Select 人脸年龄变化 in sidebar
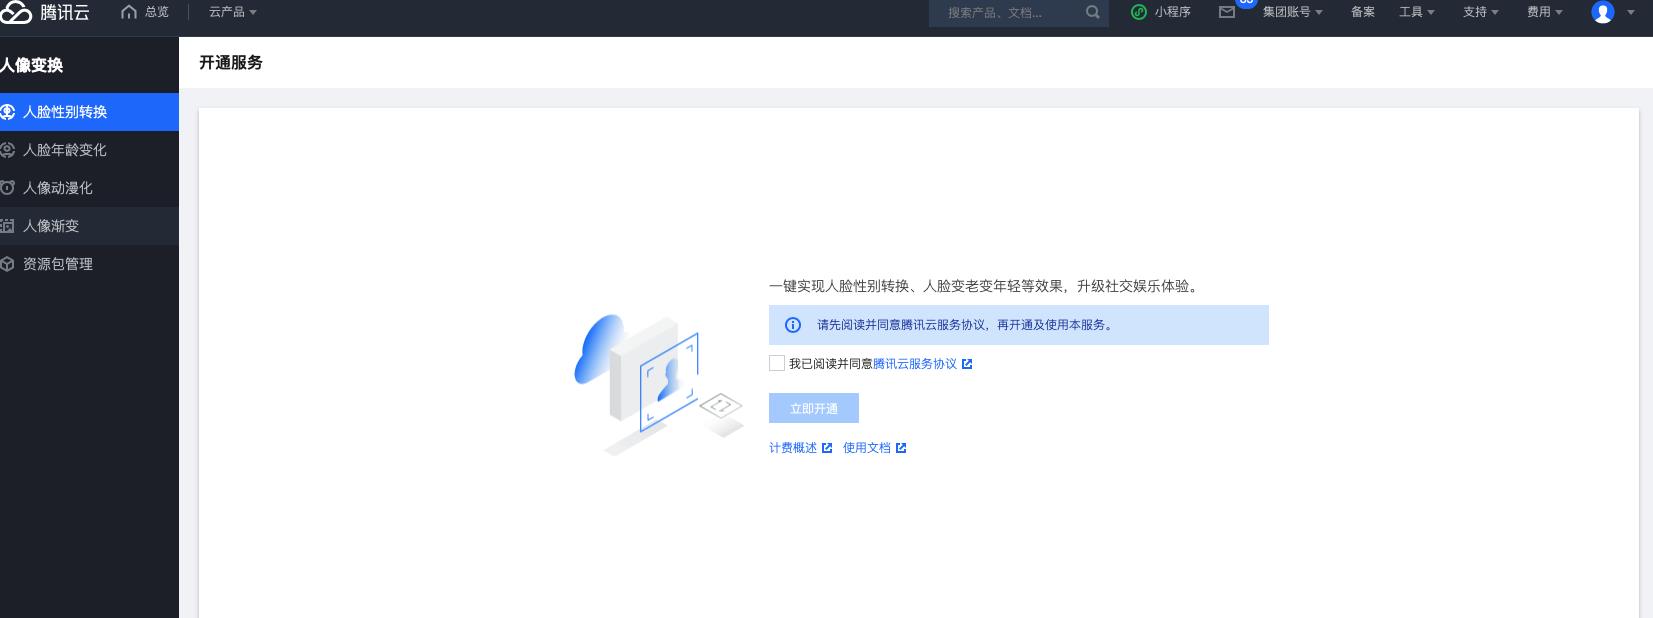1653x618 pixels. (x=89, y=150)
